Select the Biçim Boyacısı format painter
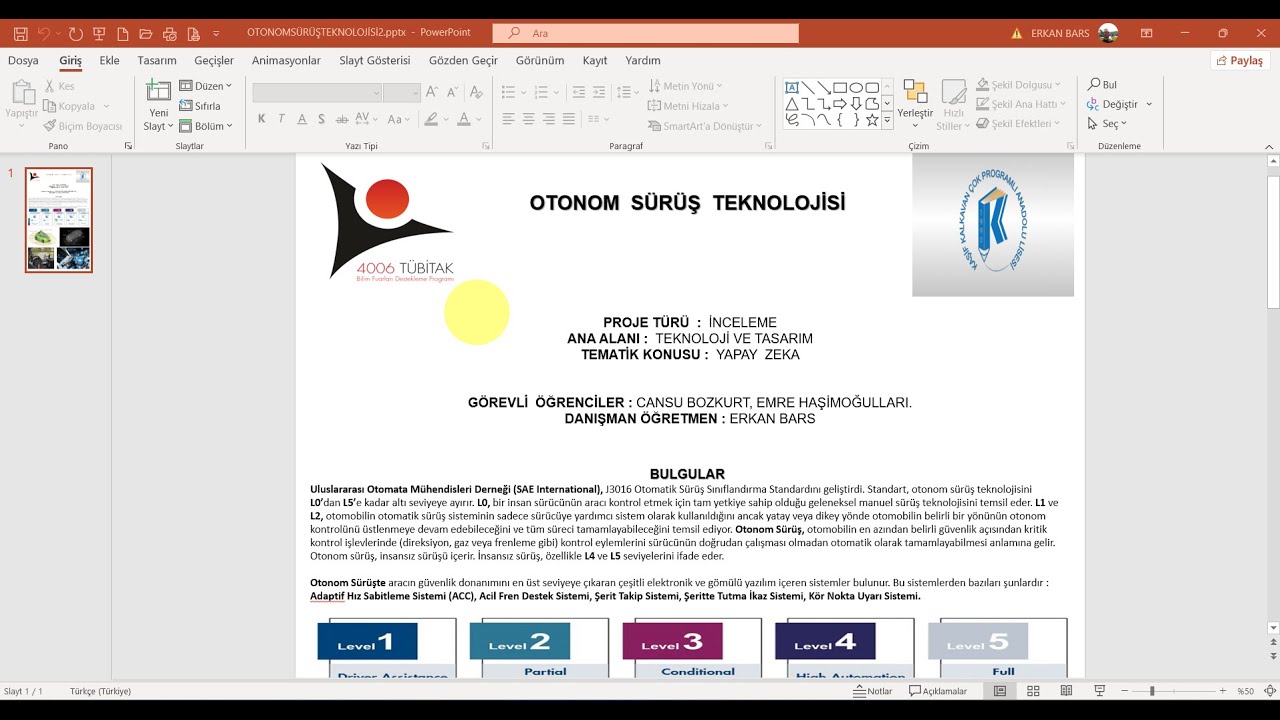 83,126
